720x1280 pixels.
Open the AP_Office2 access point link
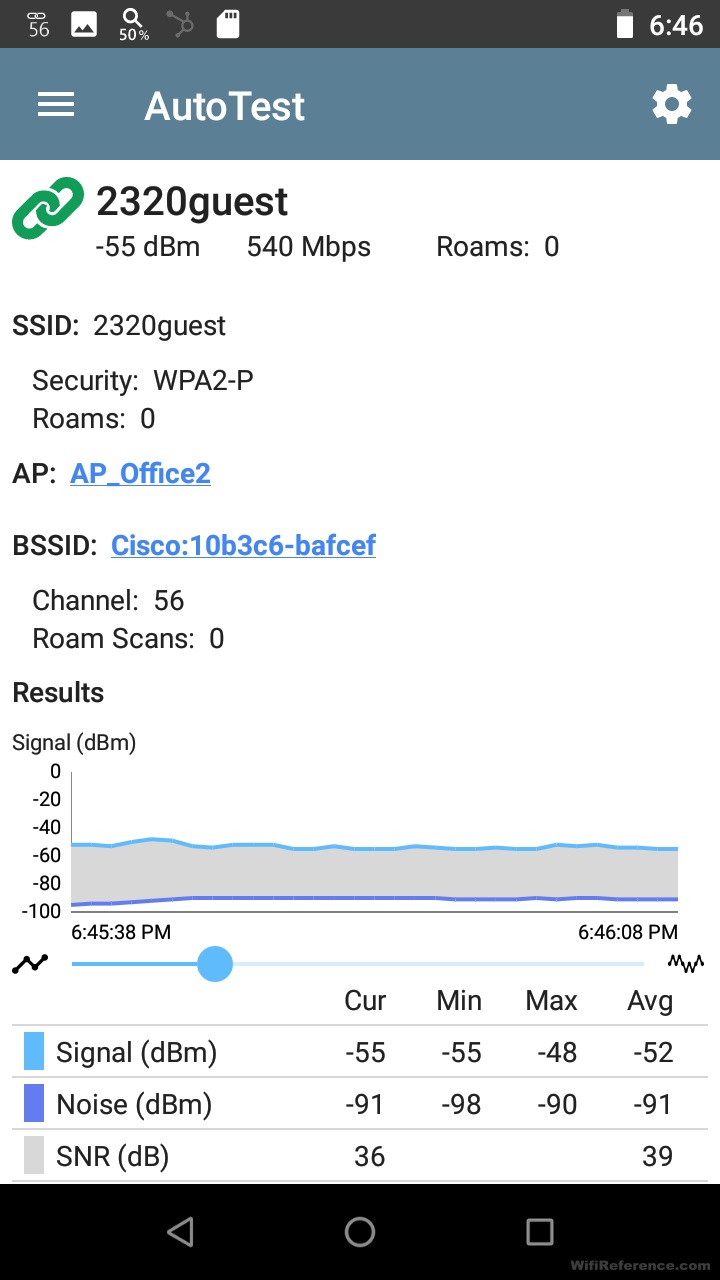(140, 473)
